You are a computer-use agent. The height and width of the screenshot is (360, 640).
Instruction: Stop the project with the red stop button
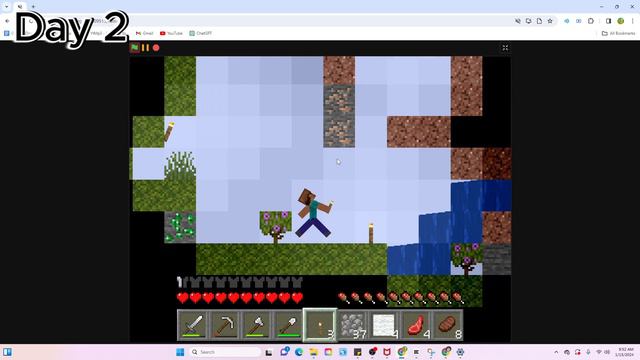click(156, 48)
